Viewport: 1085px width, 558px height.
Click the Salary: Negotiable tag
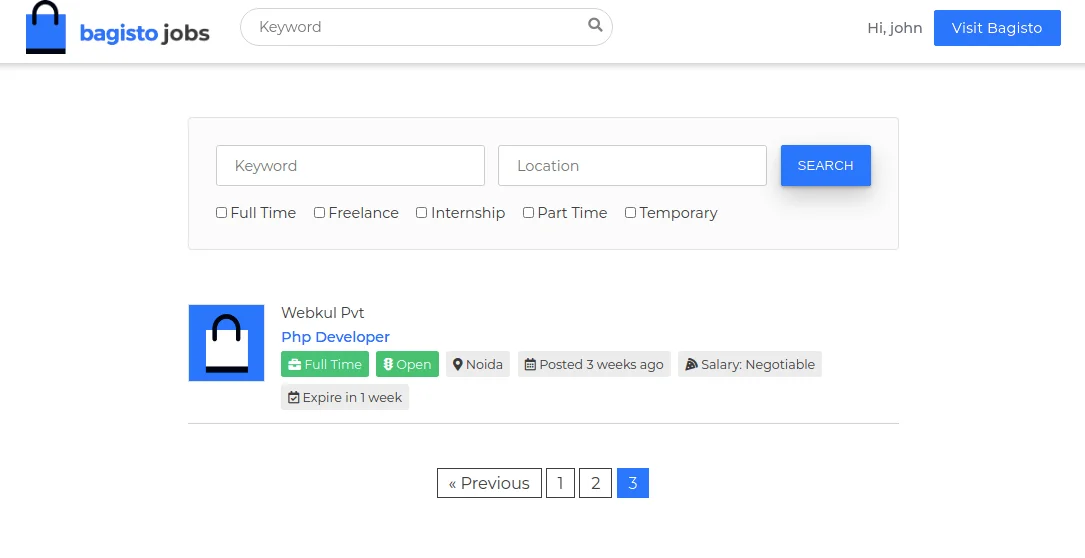click(750, 364)
